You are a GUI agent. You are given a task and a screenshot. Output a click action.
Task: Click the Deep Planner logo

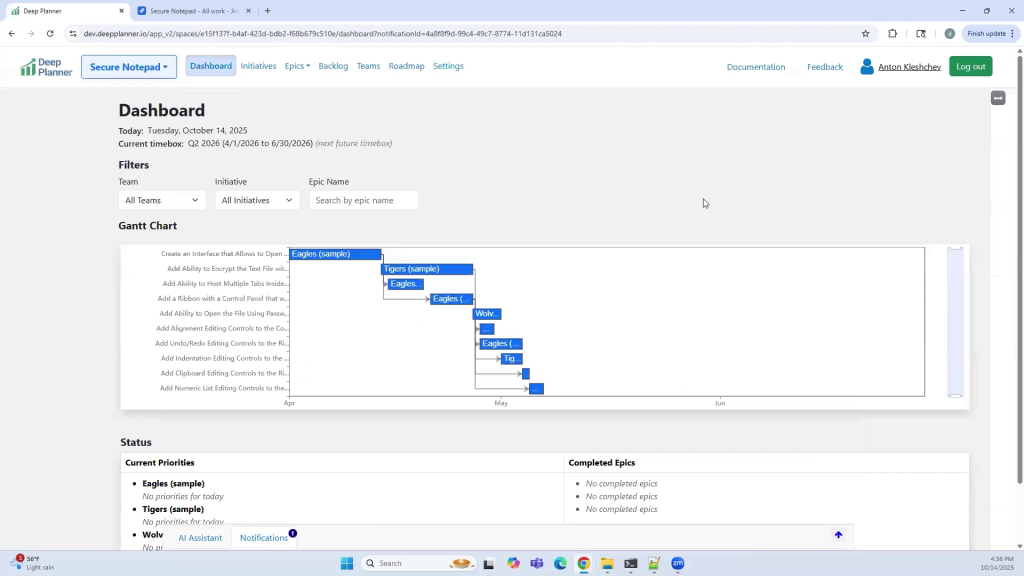pyautogui.click(x=46, y=67)
